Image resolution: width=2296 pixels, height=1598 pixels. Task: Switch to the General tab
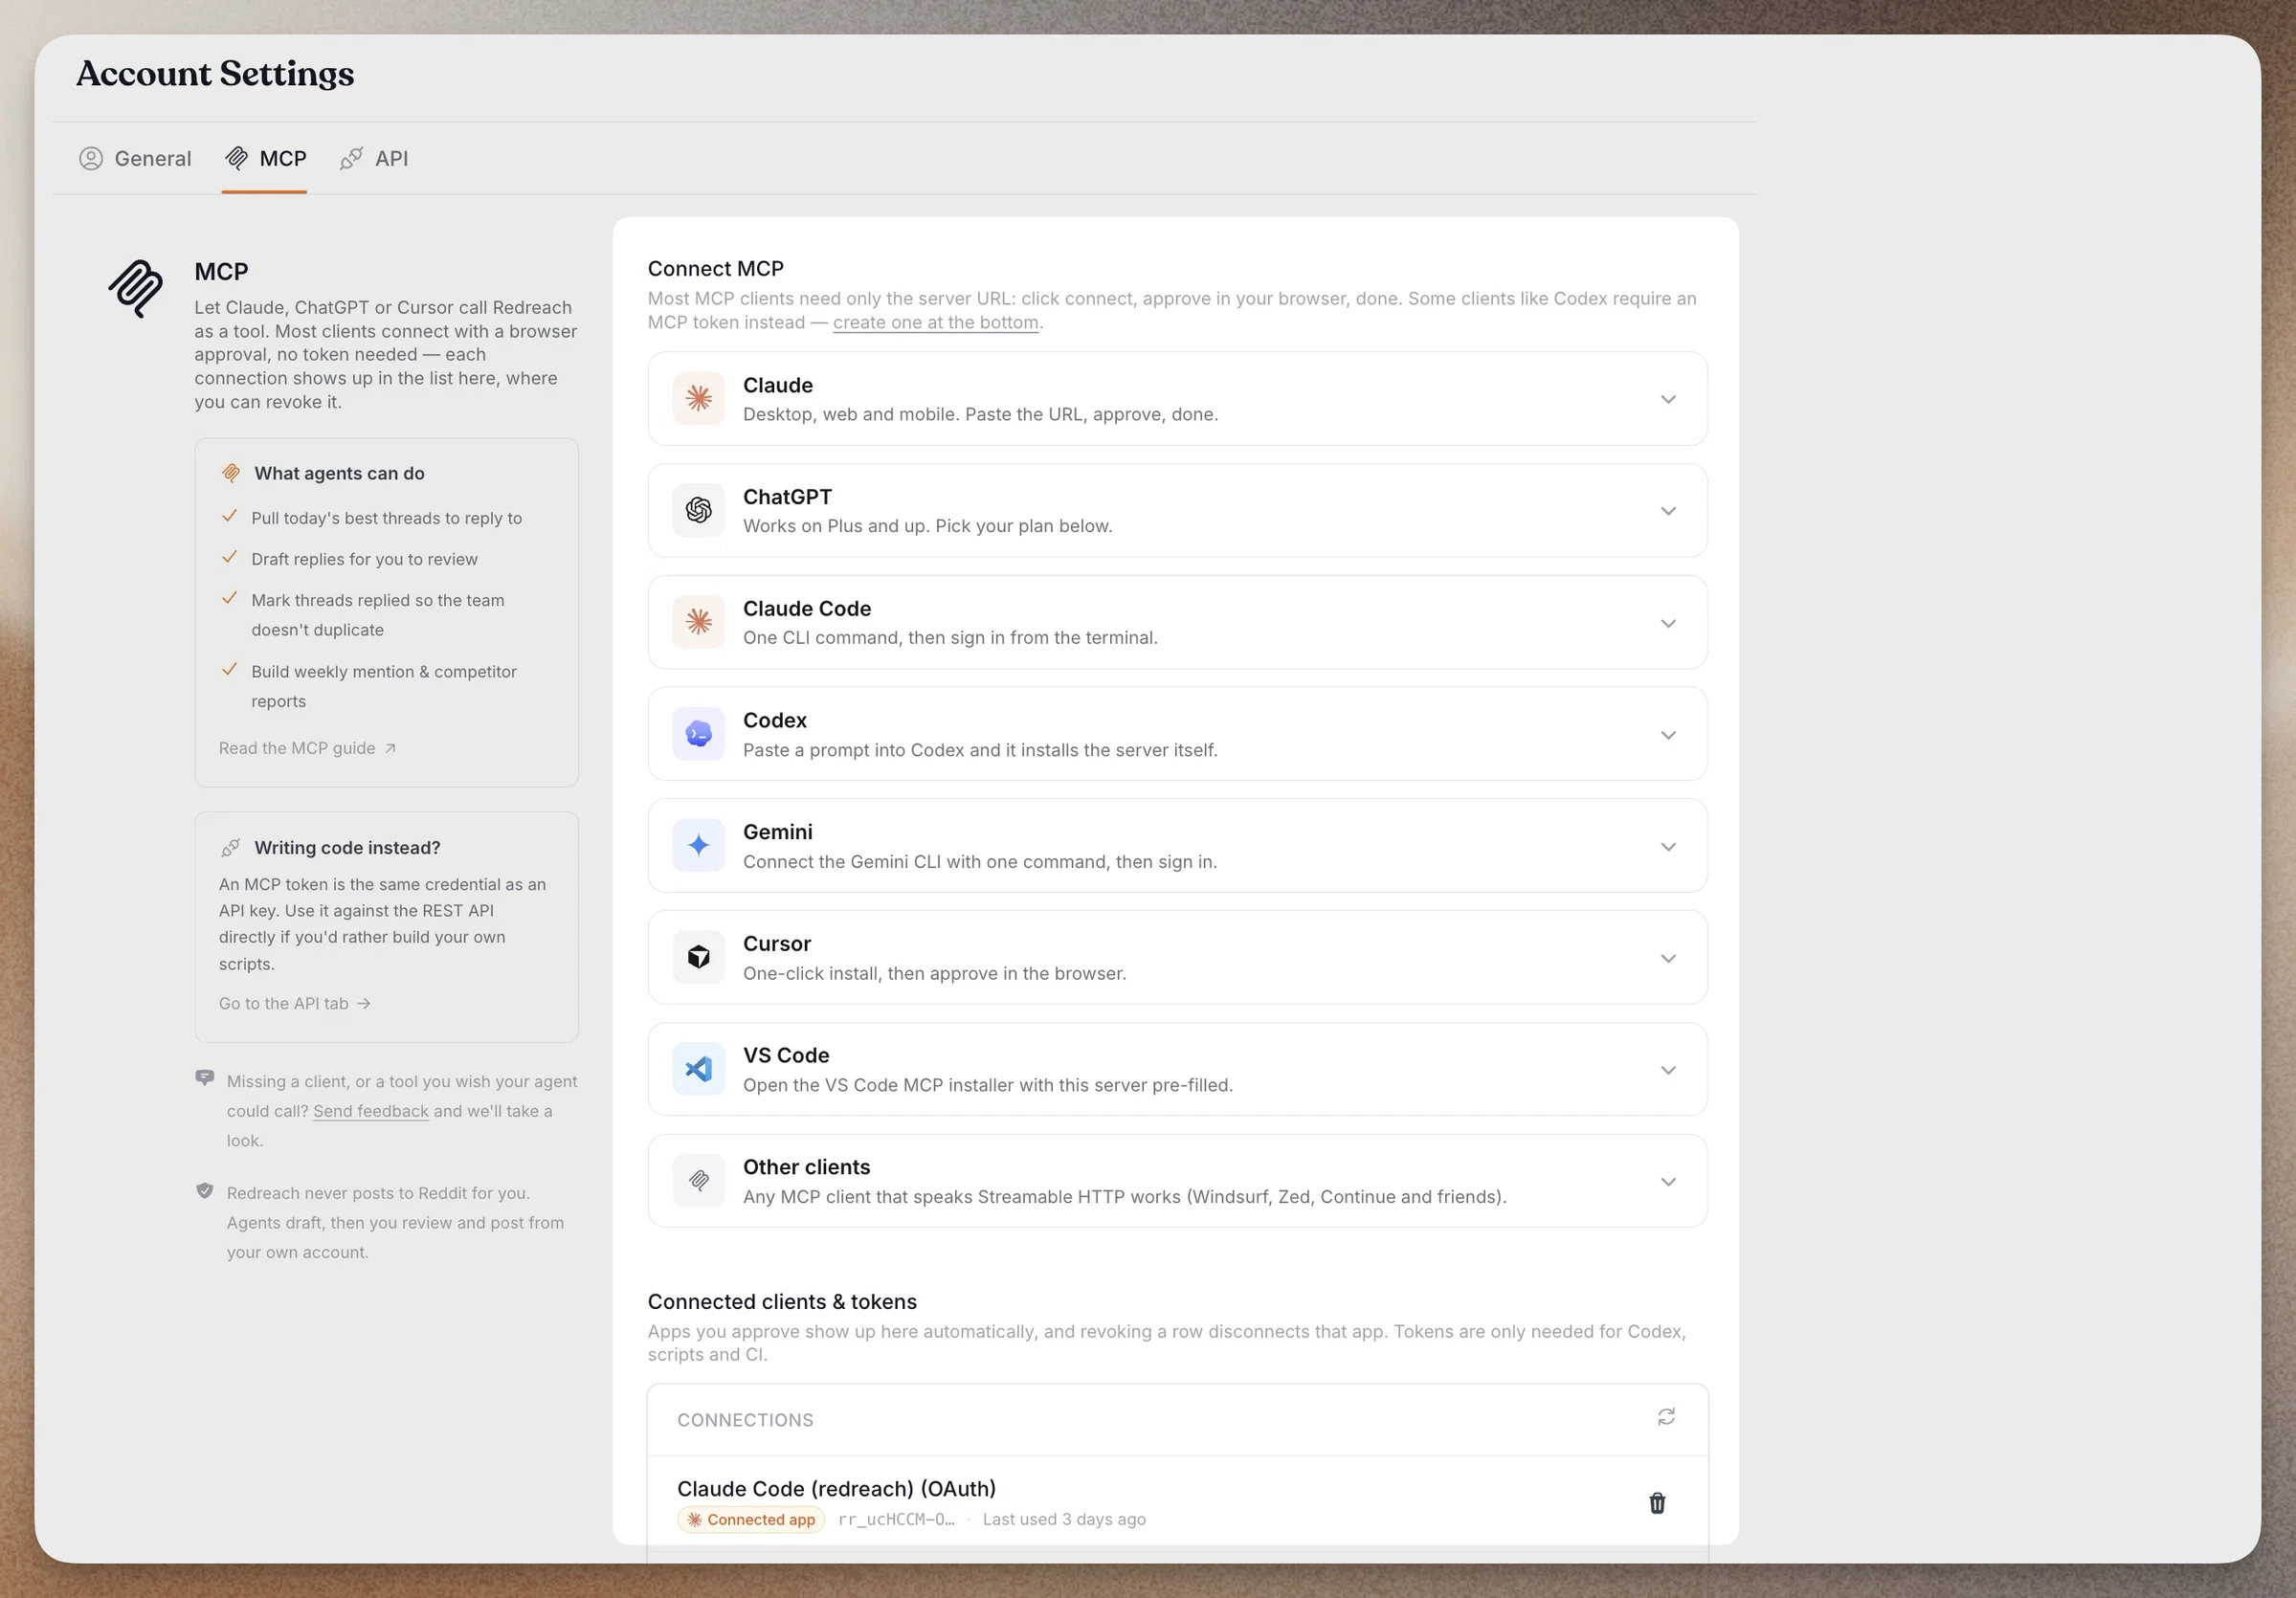coord(135,158)
